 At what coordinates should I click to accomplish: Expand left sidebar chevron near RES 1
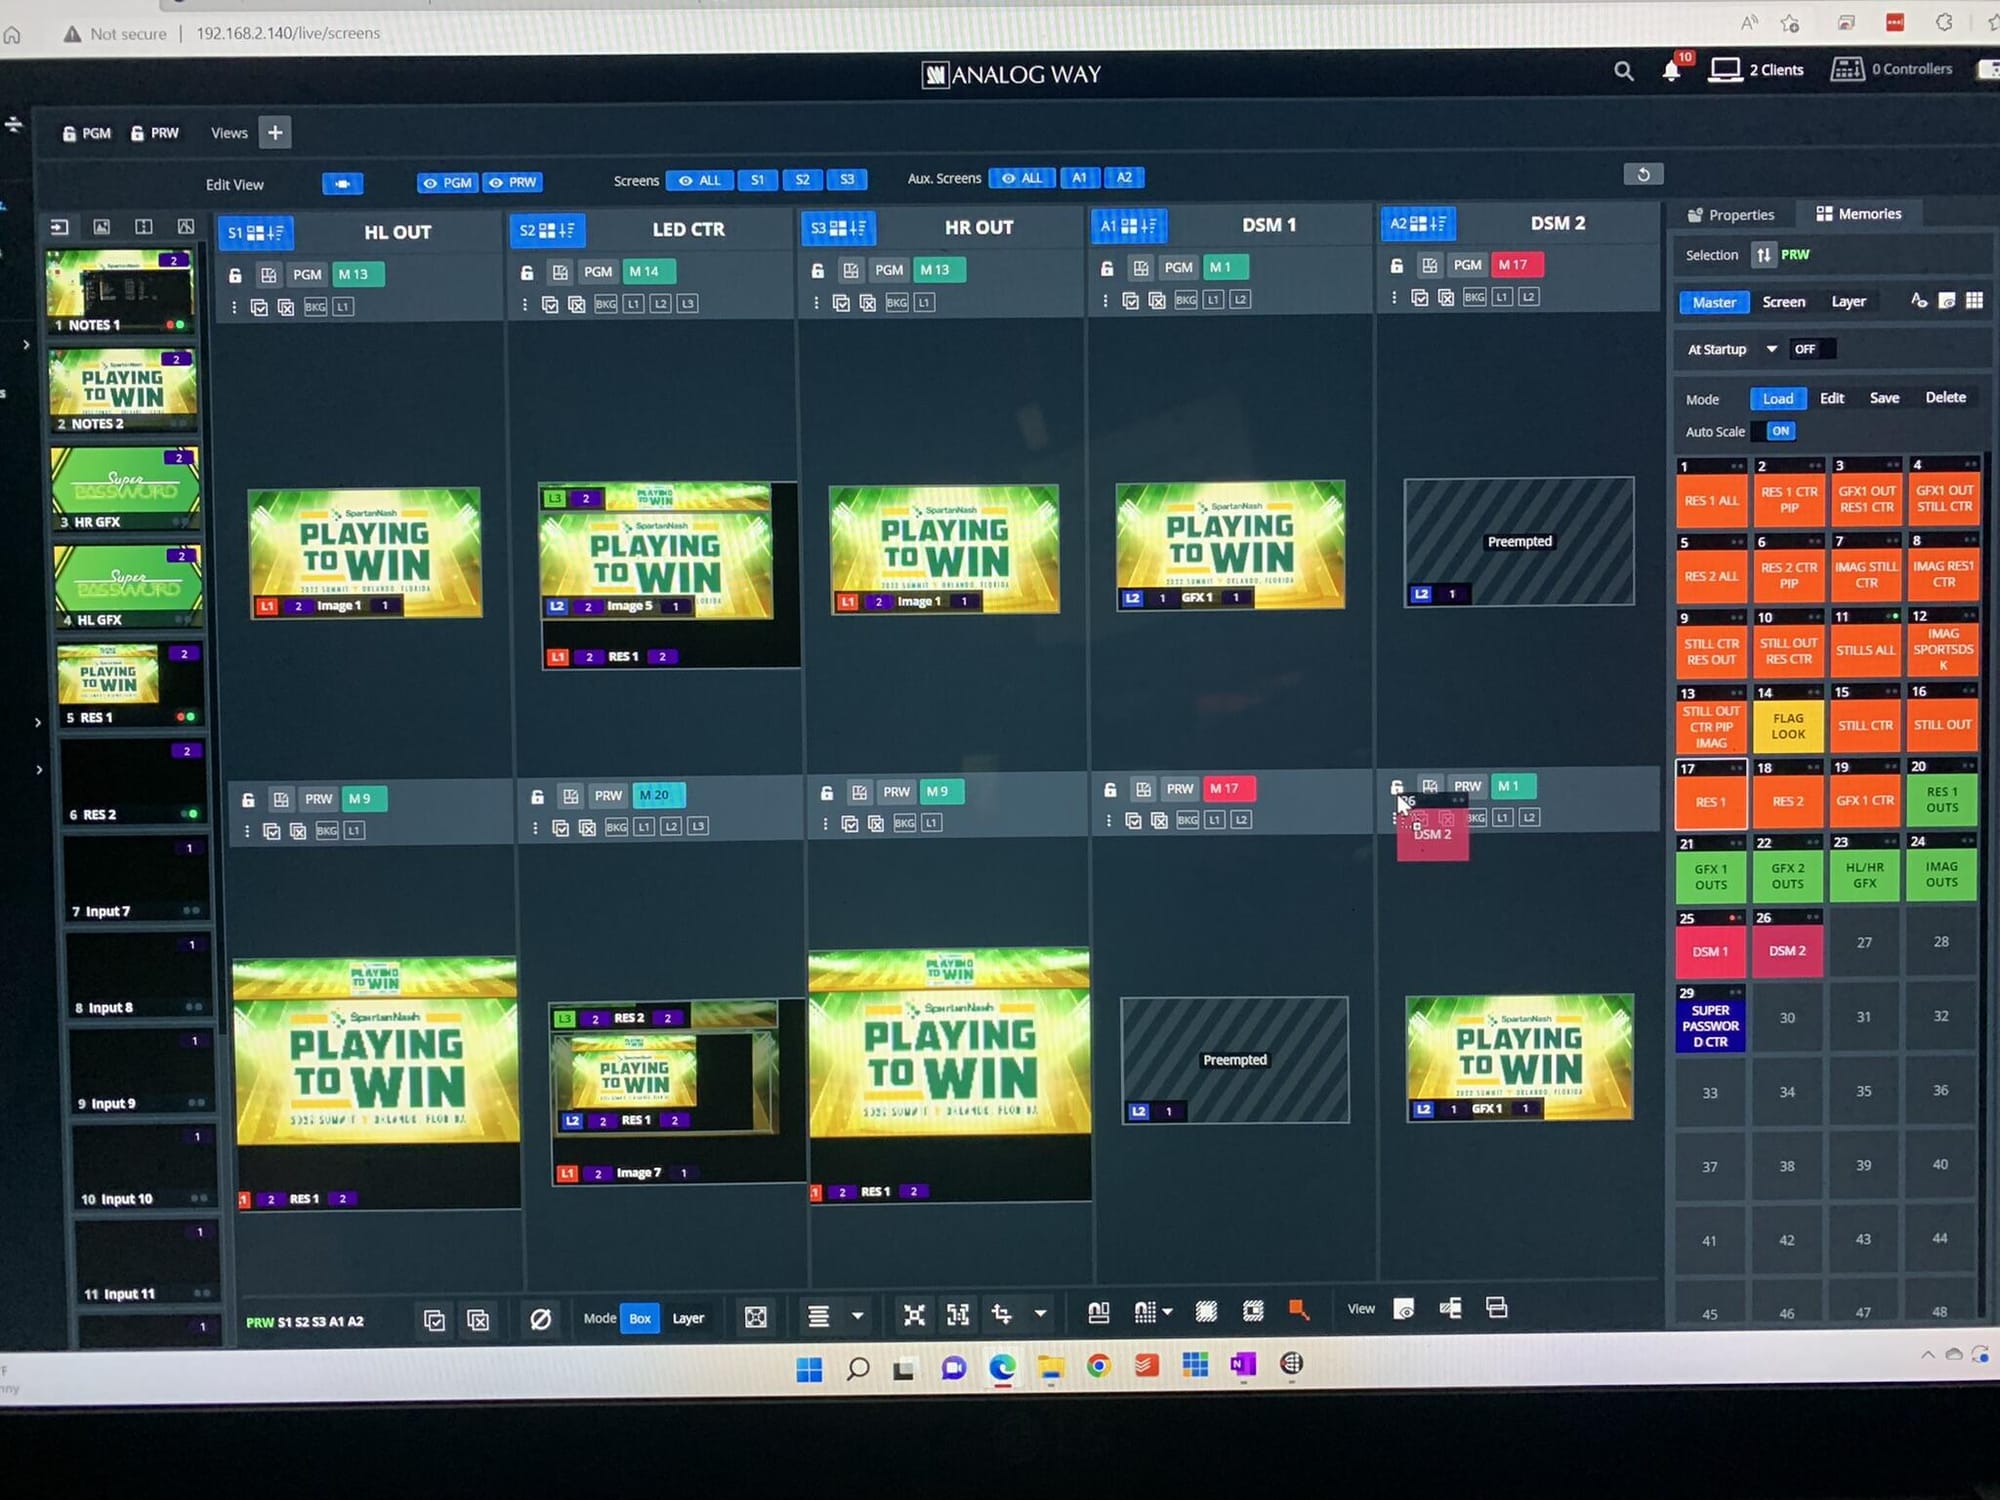click(x=38, y=722)
